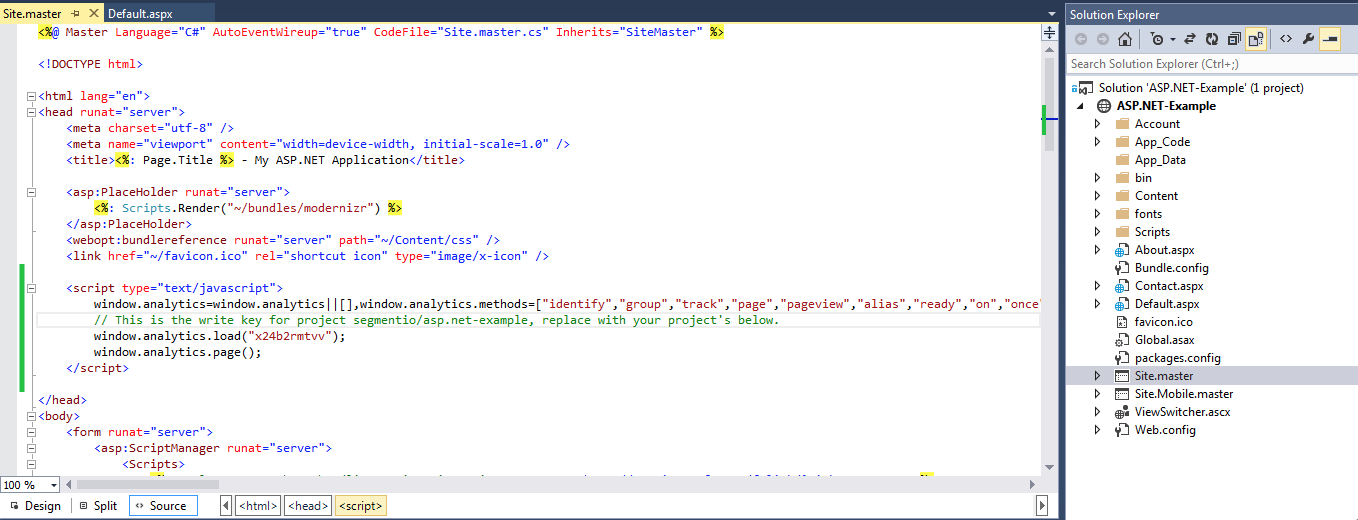Toggle the Show All Files button
The width and height of the screenshot is (1358, 520).
(x=1255, y=39)
